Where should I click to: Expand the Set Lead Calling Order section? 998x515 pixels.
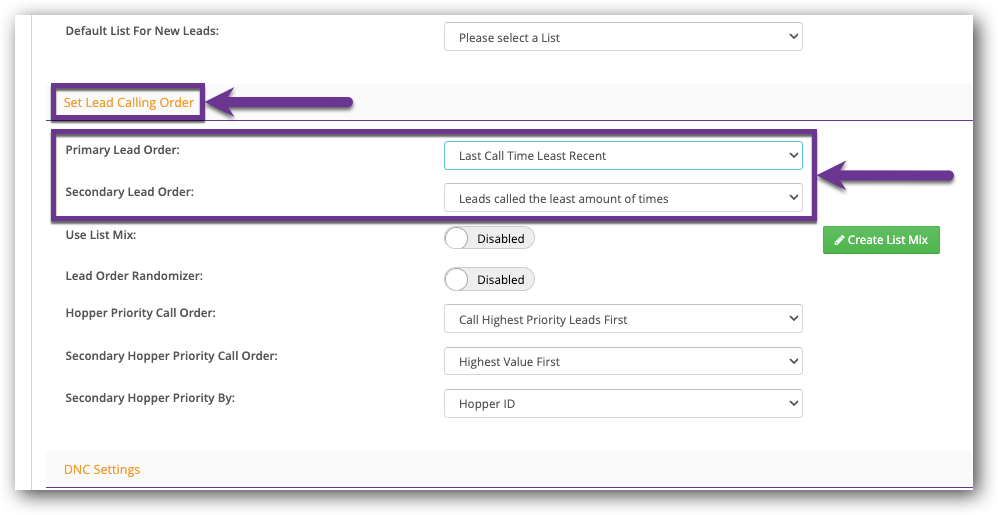pyautogui.click(x=129, y=102)
